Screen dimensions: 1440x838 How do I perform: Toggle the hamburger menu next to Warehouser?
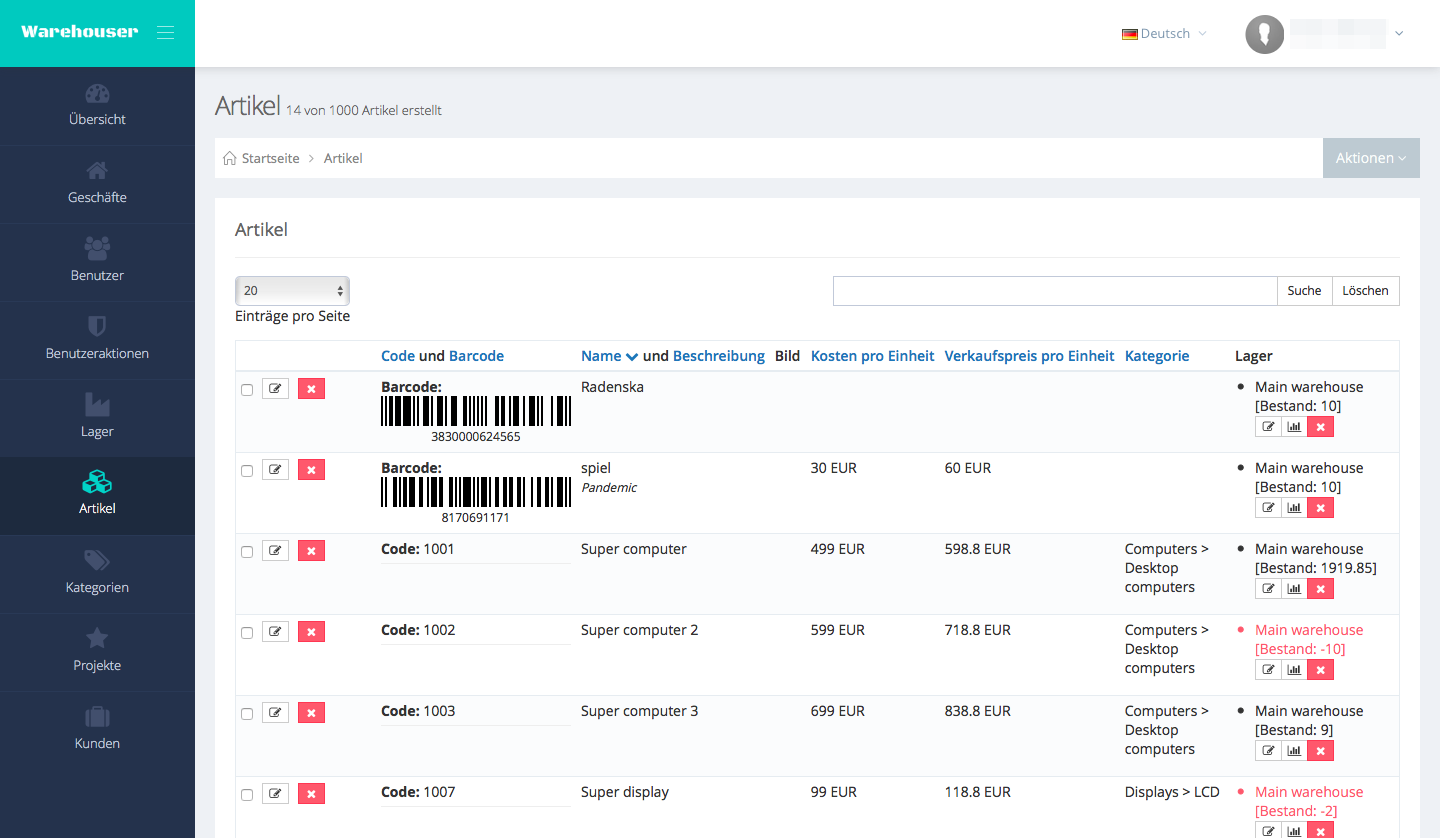coord(165,33)
